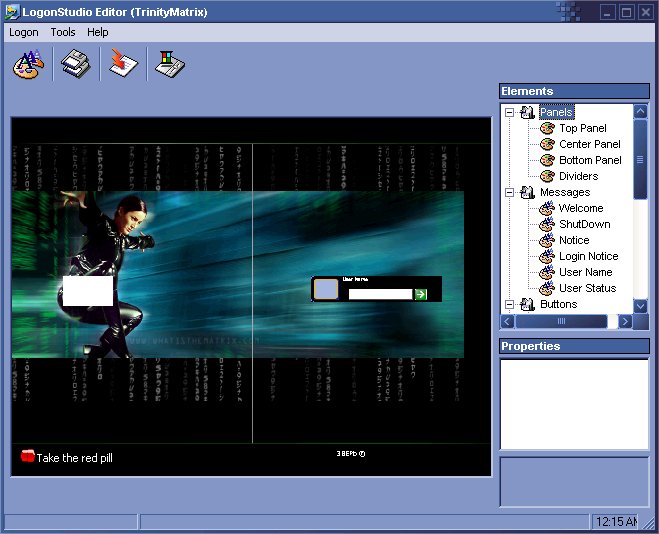Screen dimensions: 659x534
Task: Open the Help menu
Action: tap(98, 32)
